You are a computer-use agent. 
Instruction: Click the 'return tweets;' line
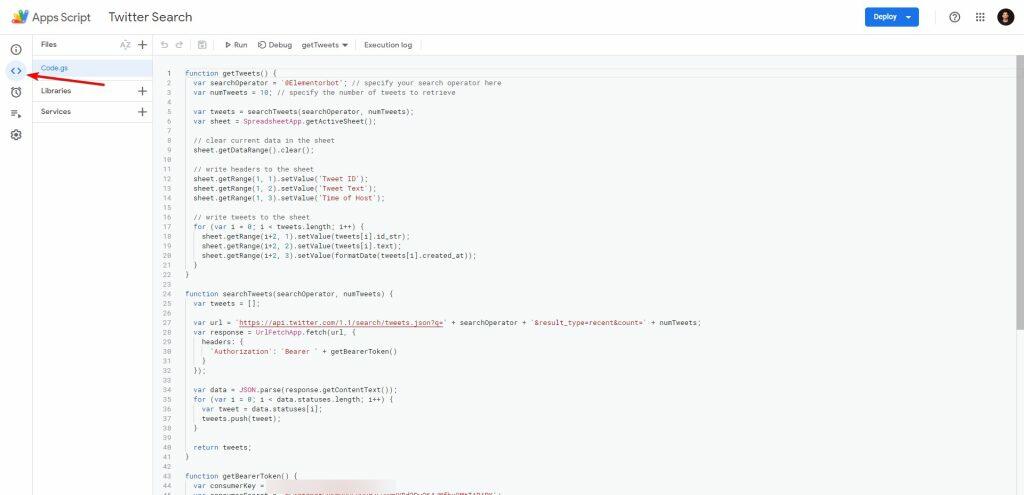click(x=222, y=447)
